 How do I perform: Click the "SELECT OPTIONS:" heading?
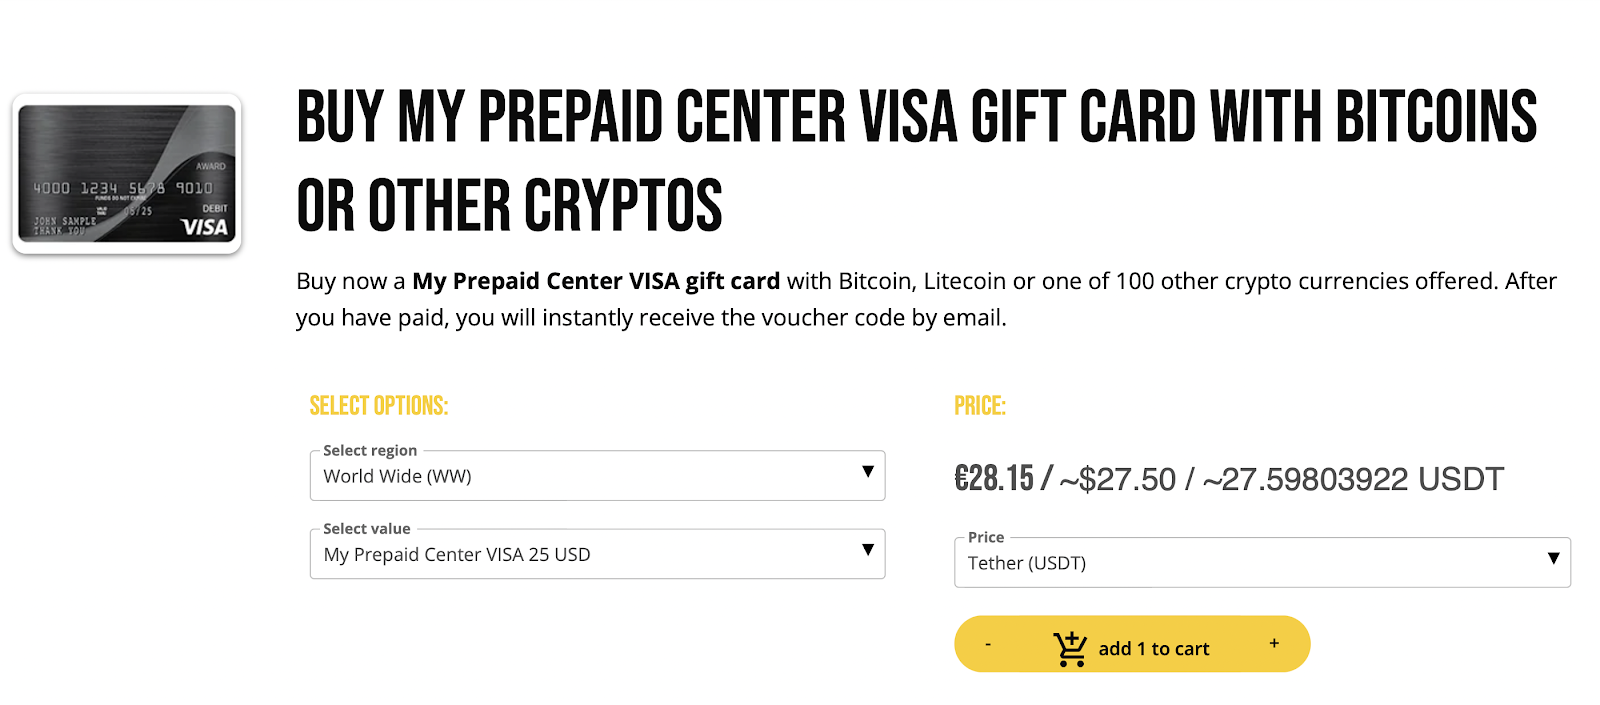(x=379, y=406)
